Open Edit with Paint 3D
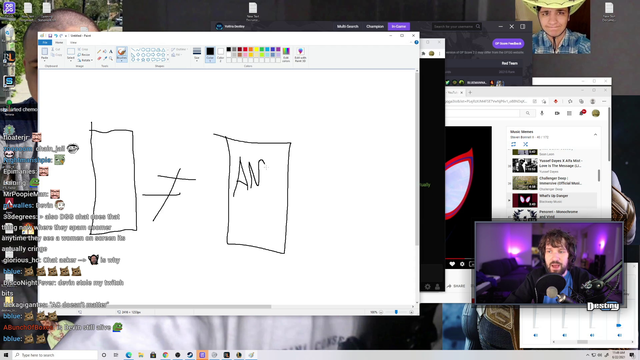Screen dimensions: 640x360 pyautogui.click(x=300, y=54)
